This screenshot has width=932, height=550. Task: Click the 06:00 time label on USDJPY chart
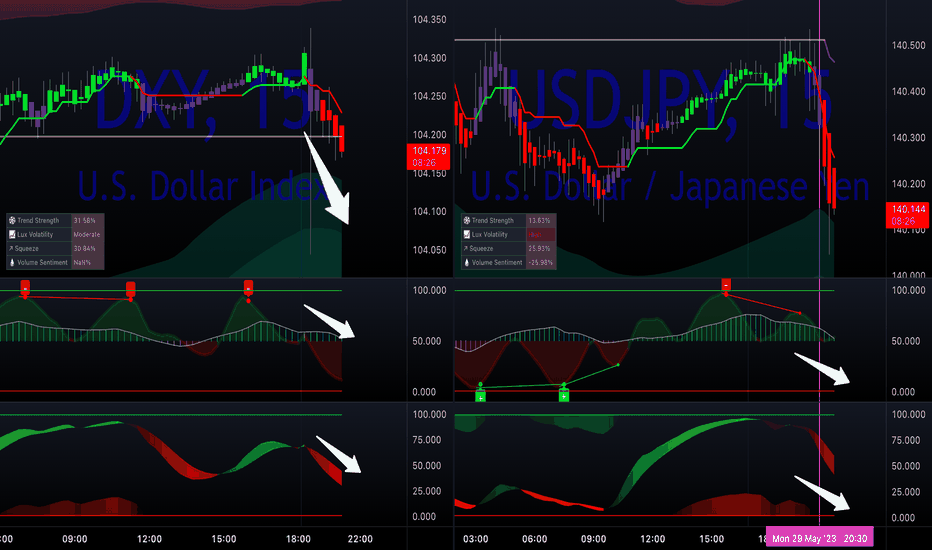coord(534,539)
